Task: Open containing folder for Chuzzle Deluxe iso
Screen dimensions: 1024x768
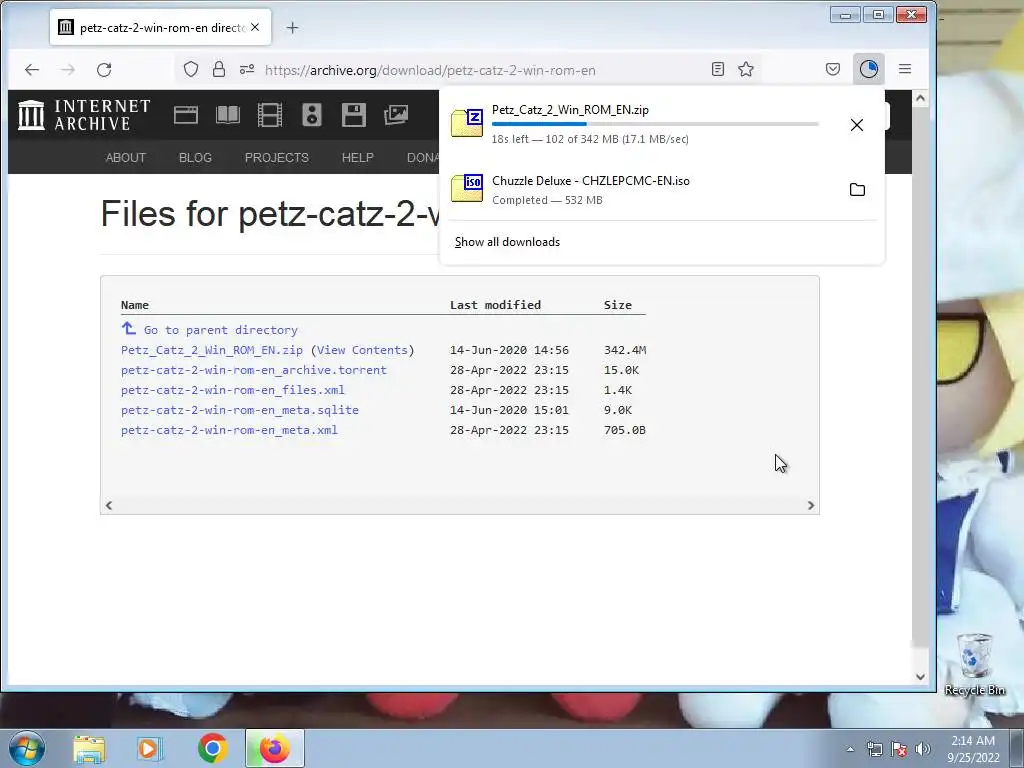Action: [857, 189]
